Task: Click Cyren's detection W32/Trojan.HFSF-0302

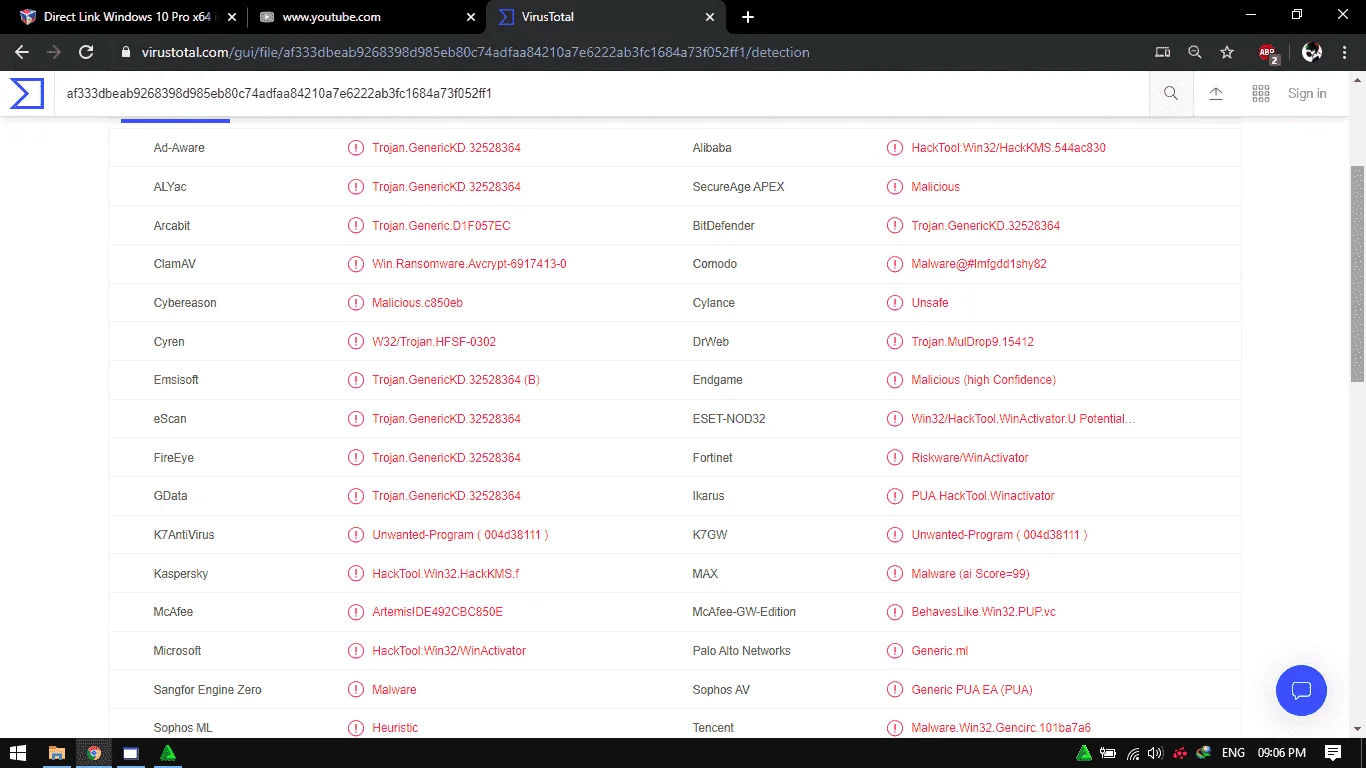Action: (434, 342)
